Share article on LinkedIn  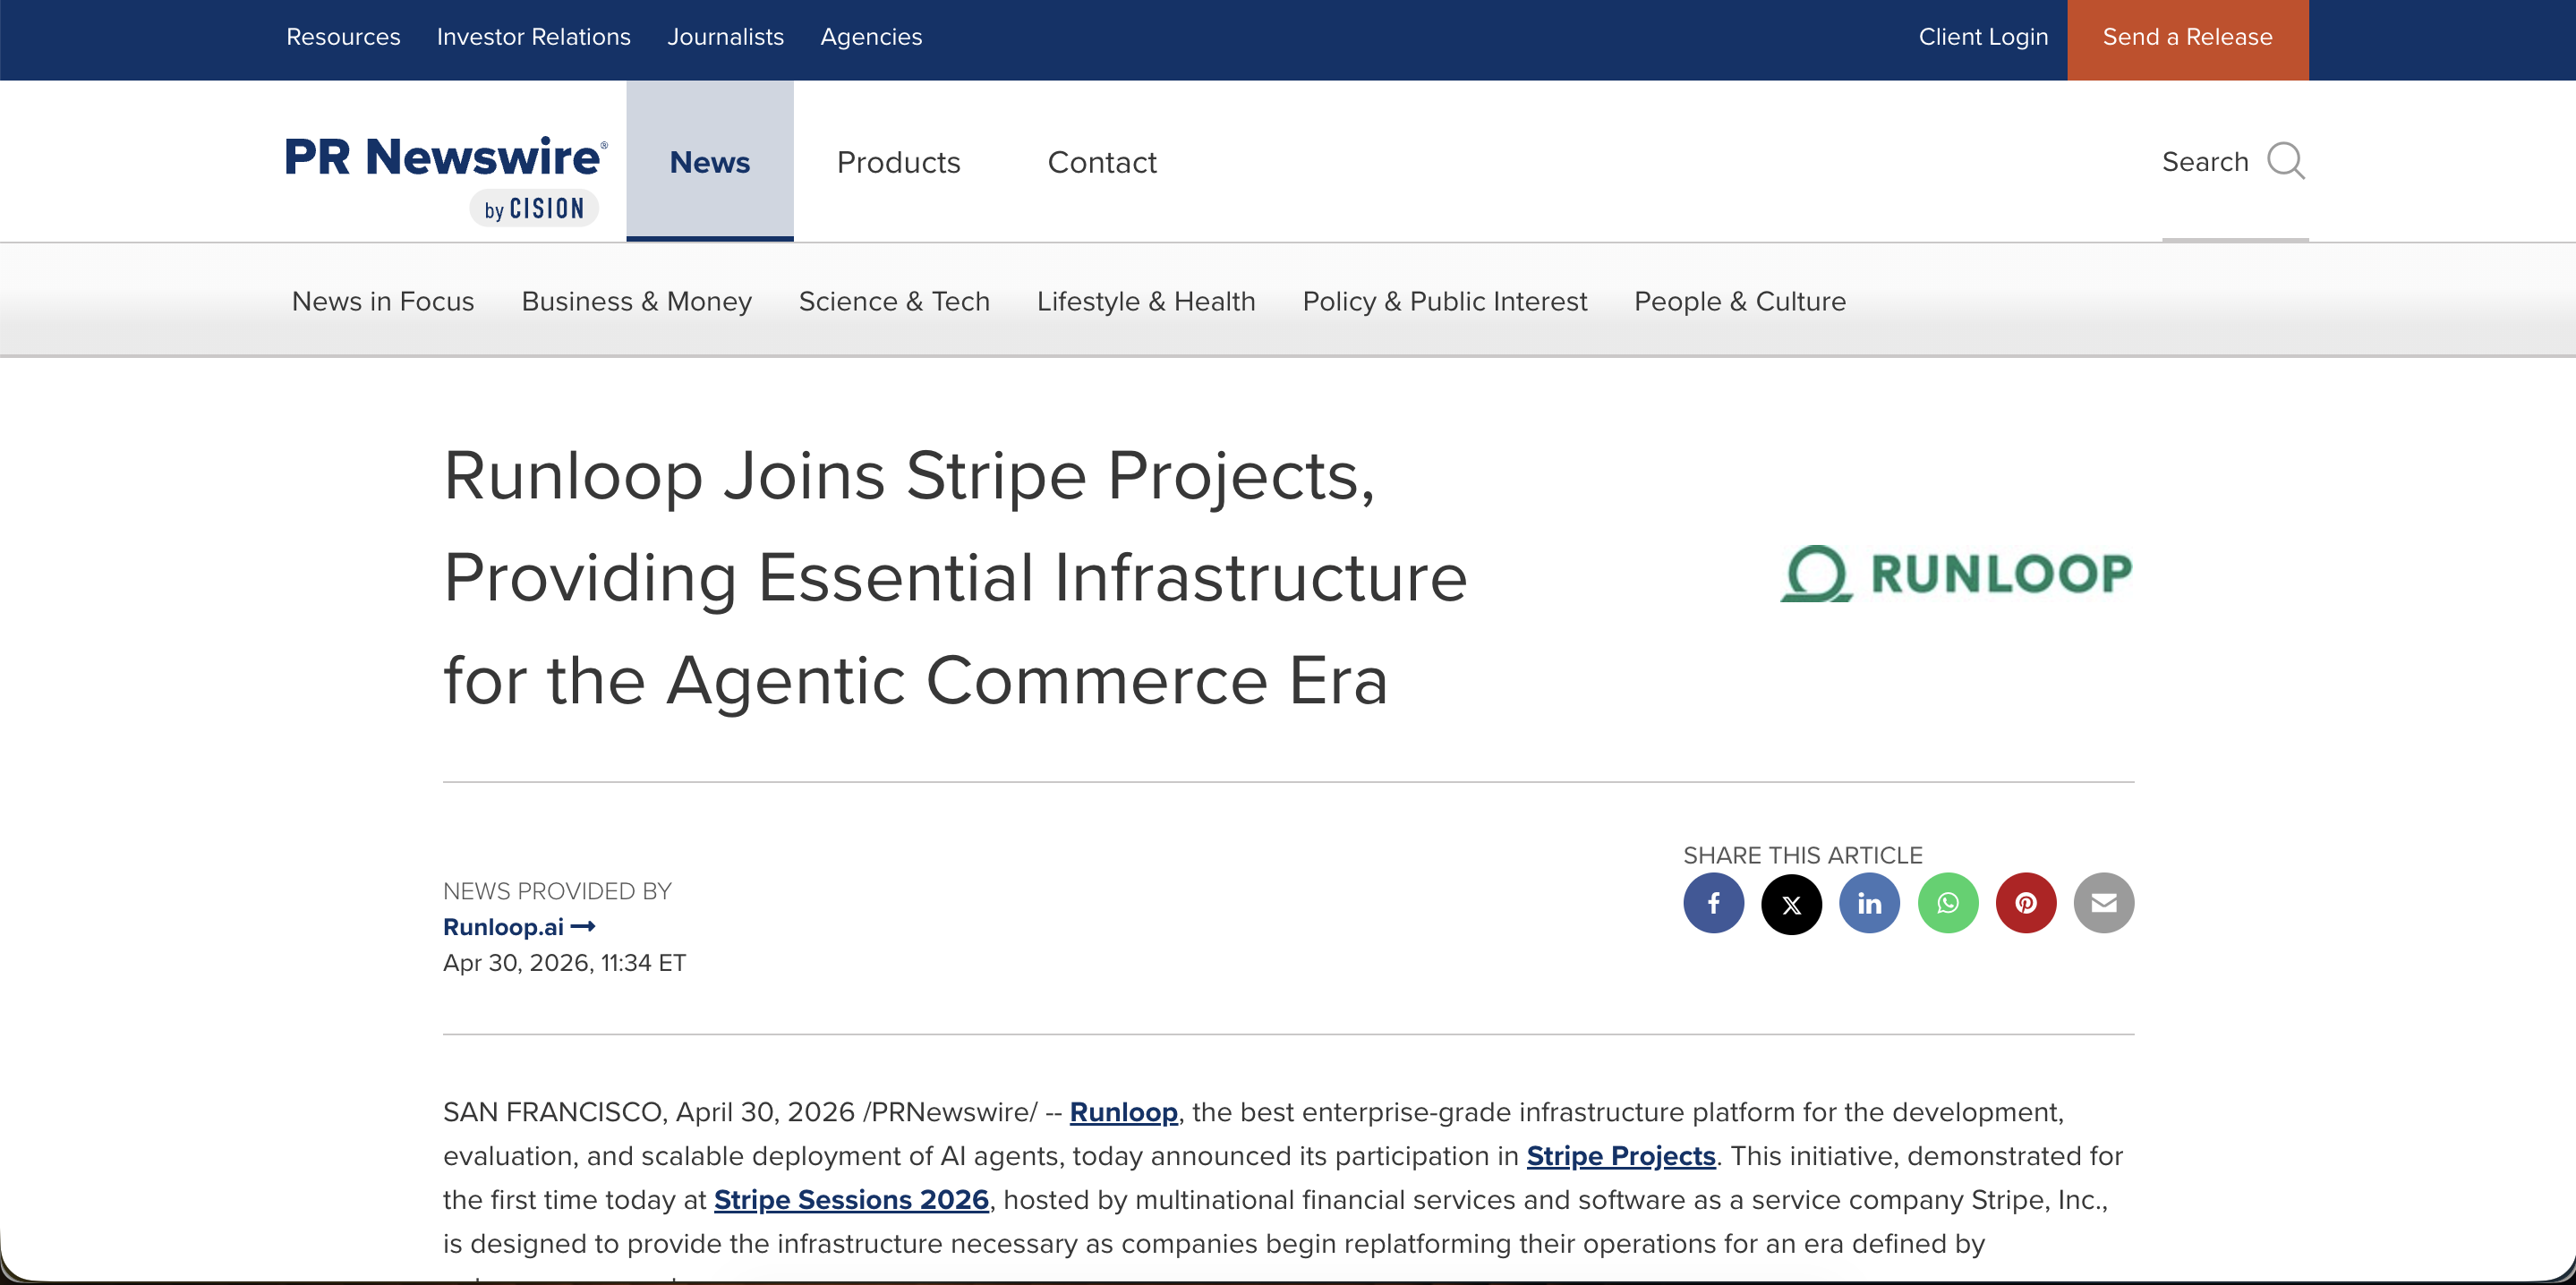pos(1869,903)
